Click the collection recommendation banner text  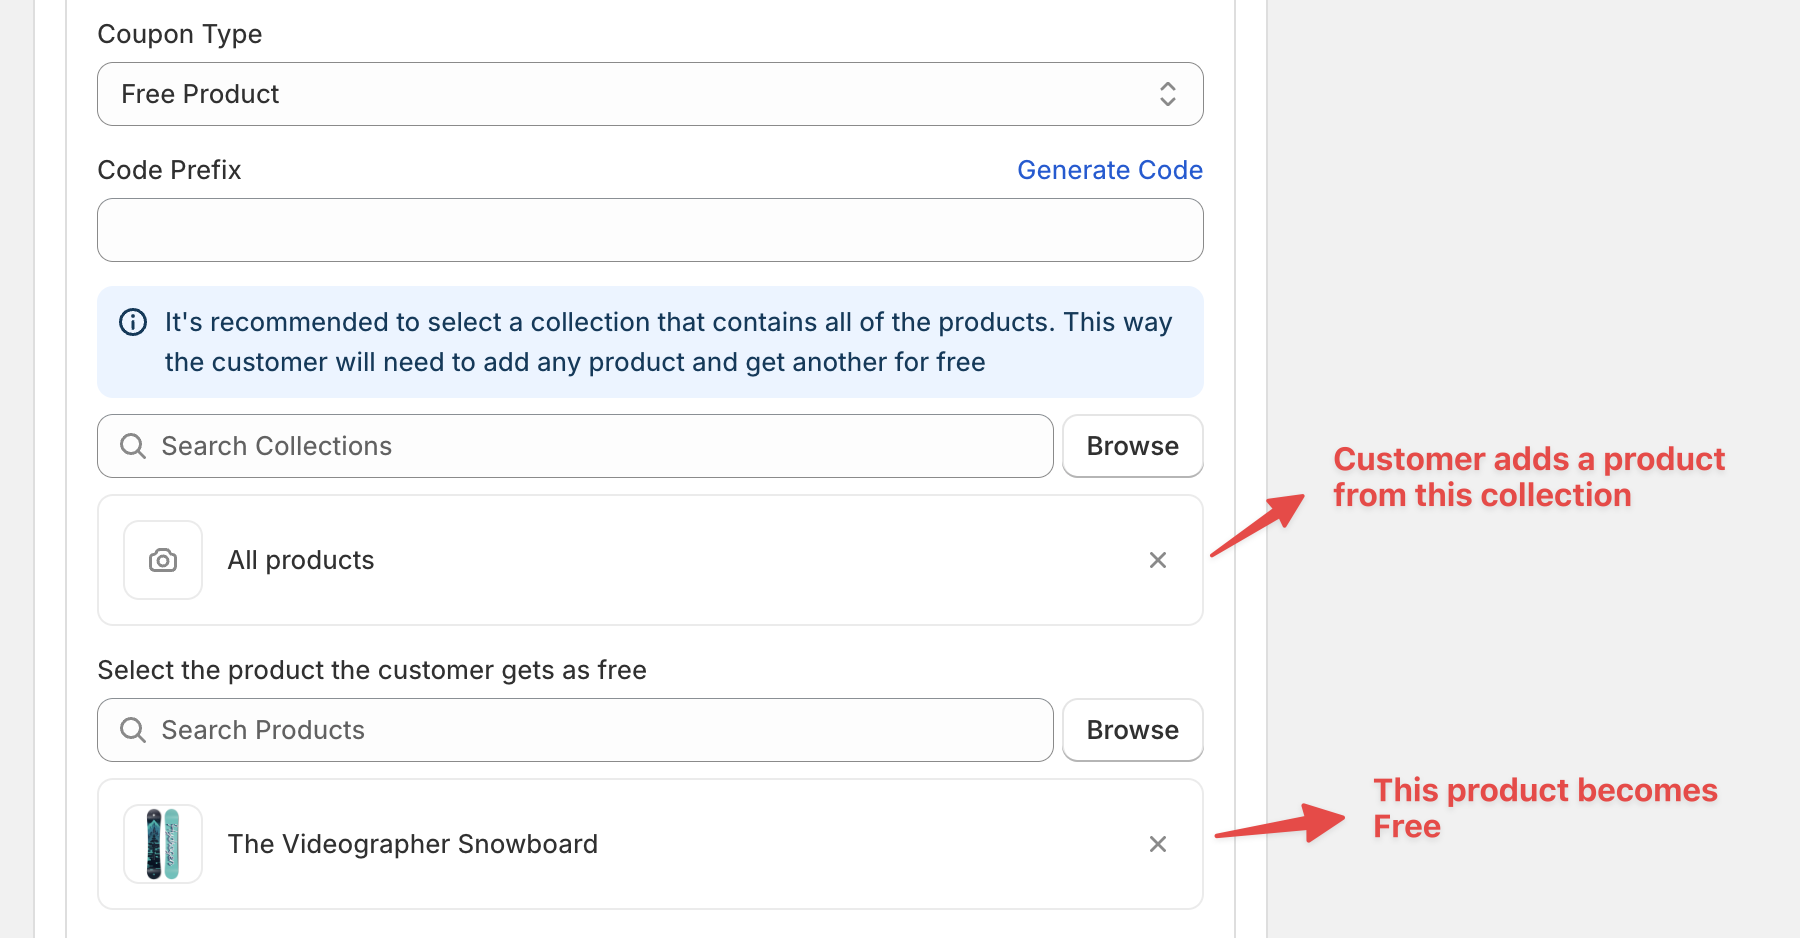pos(668,342)
